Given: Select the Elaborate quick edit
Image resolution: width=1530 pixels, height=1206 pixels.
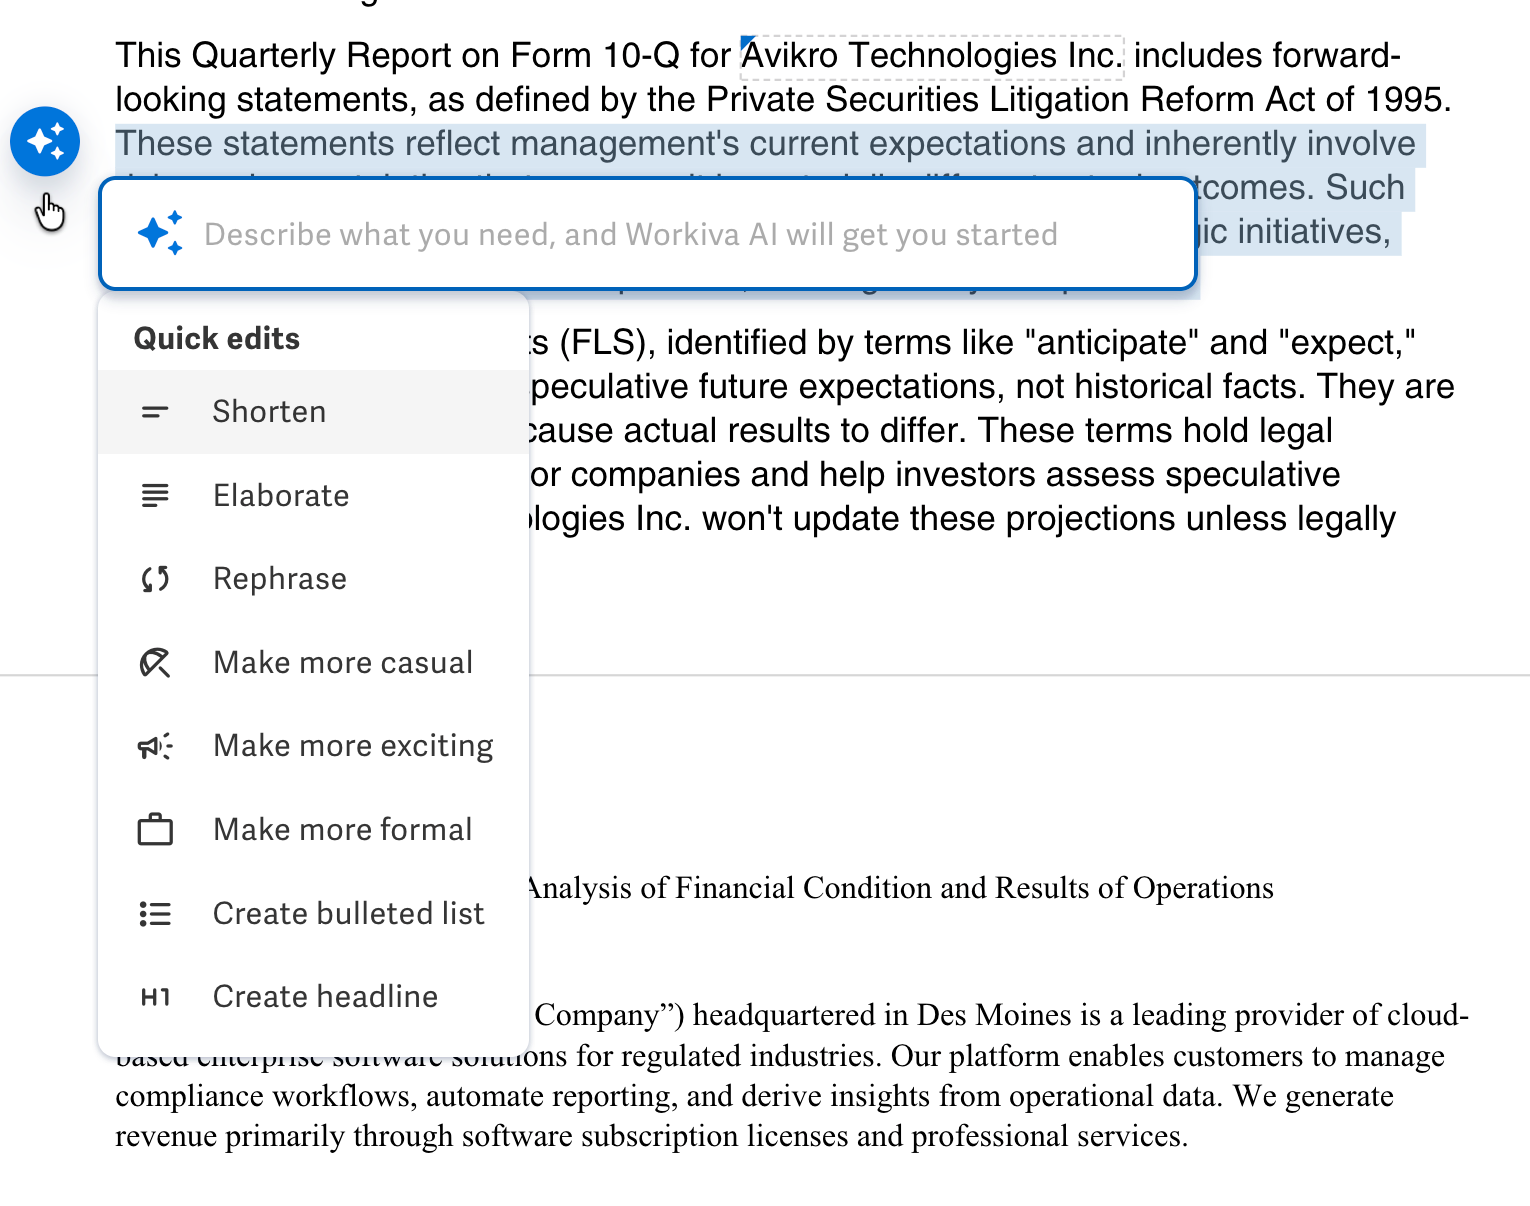Looking at the screenshot, I should (314, 495).
